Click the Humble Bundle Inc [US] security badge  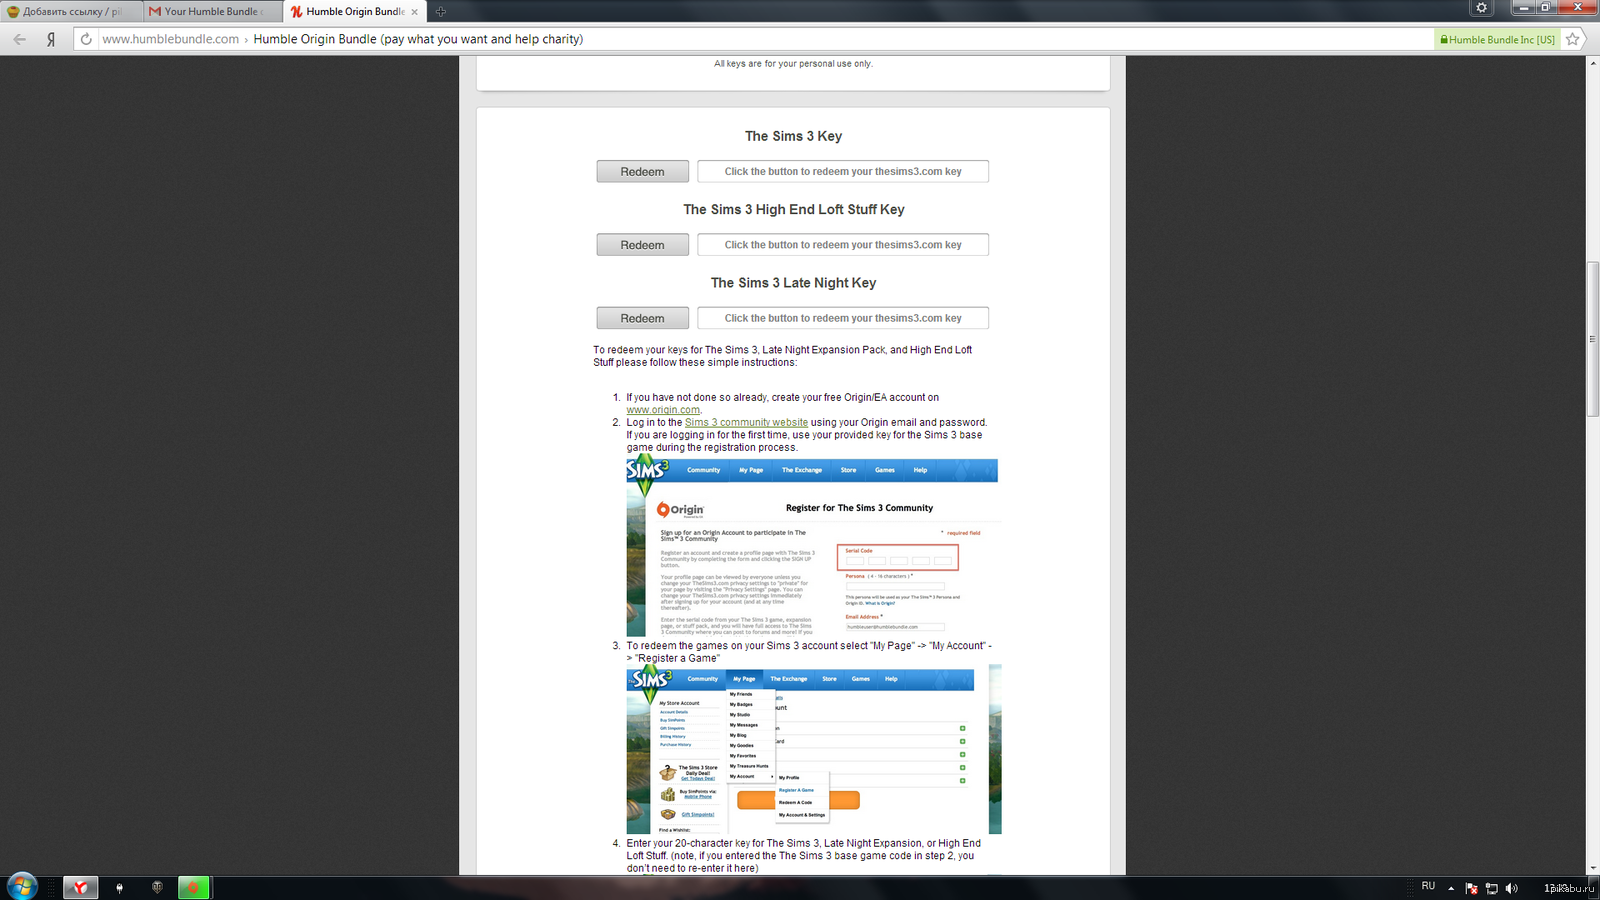coord(1497,39)
